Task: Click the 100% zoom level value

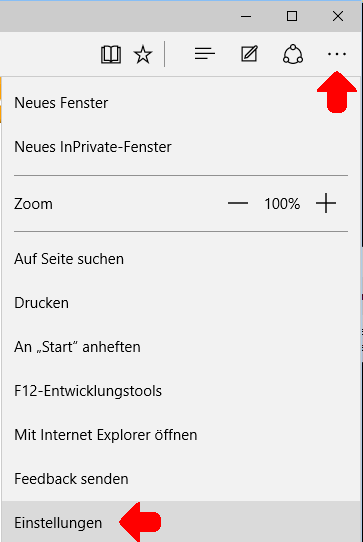Action: point(282,204)
